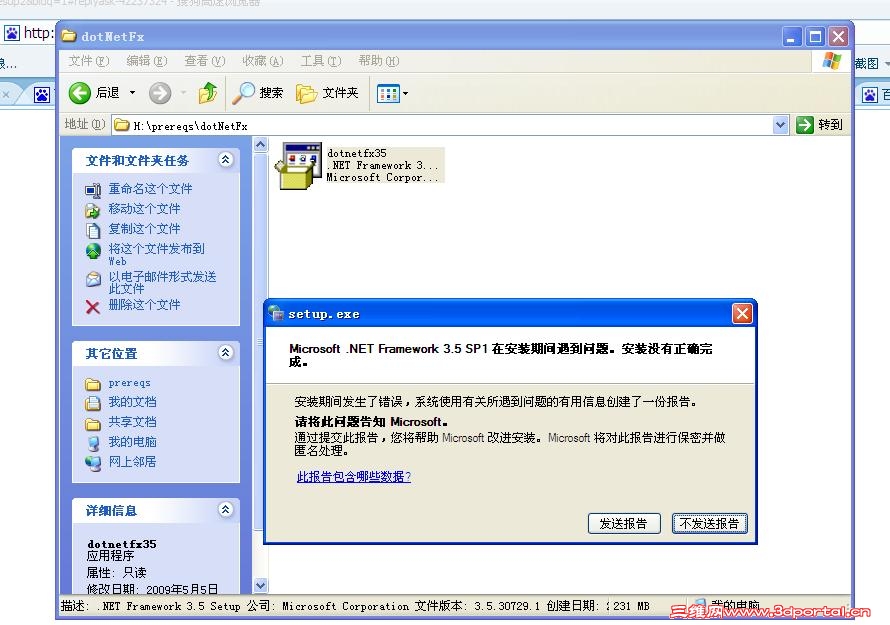The height and width of the screenshot is (625, 890).
Task: Click the dotNetFx title bar folder icon
Action: coord(69,36)
